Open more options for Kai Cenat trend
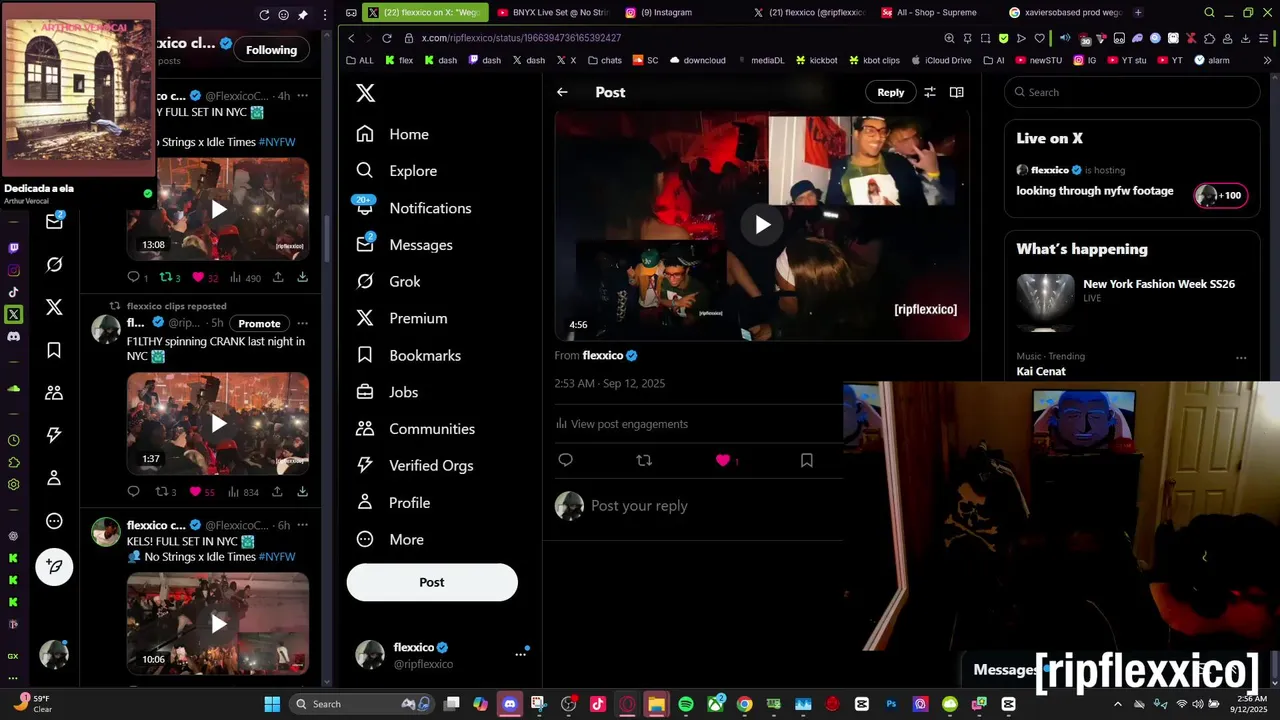Image resolution: width=1280 pixels, height=720 pixels. (x=1241, y=358)
